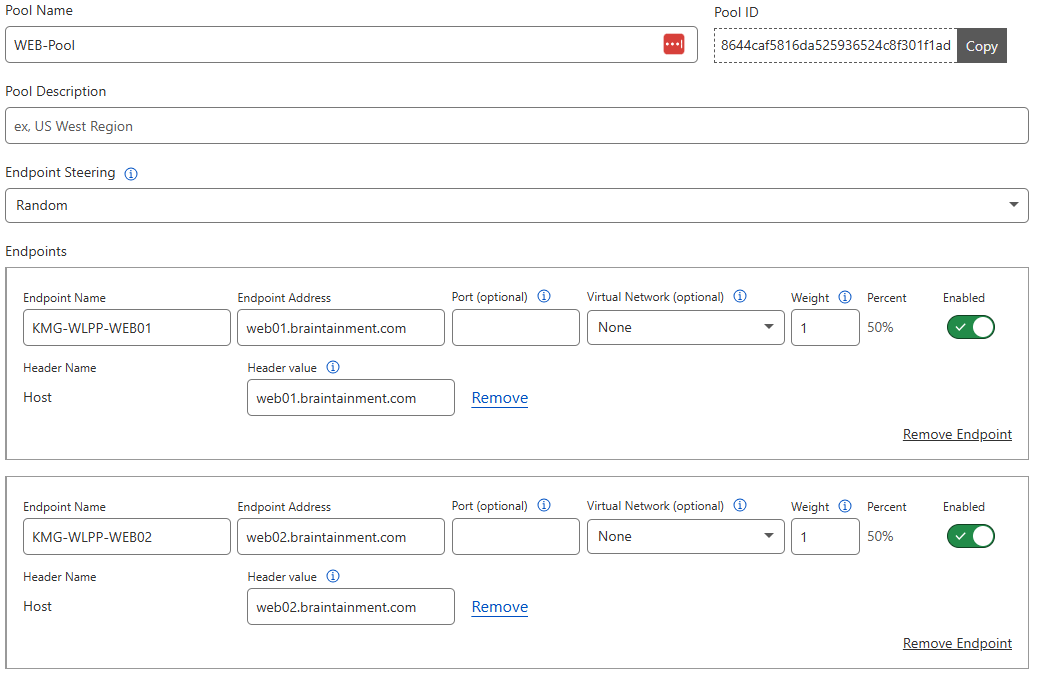
Task: Click Header value info icon for web02
Action: tap(333, 576)
